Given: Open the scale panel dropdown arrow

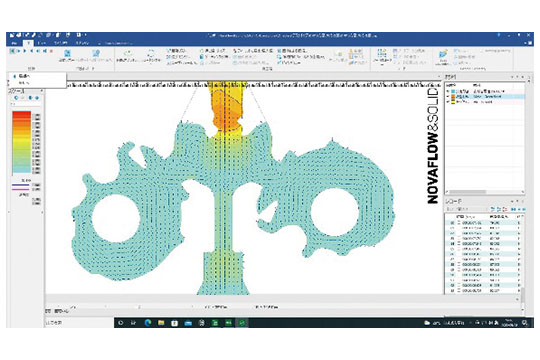Looking at the screenshot, I should [42, 91].
